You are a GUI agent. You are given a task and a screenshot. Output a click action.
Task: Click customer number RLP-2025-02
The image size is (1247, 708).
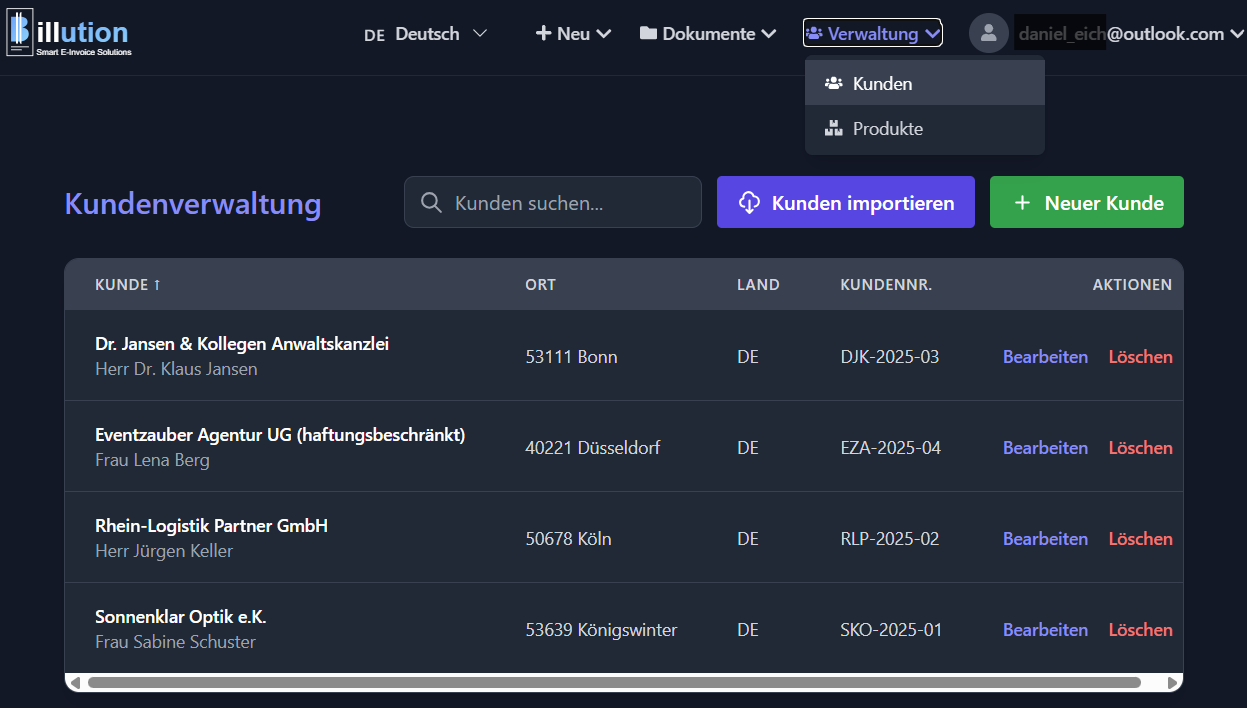(890, 539)
